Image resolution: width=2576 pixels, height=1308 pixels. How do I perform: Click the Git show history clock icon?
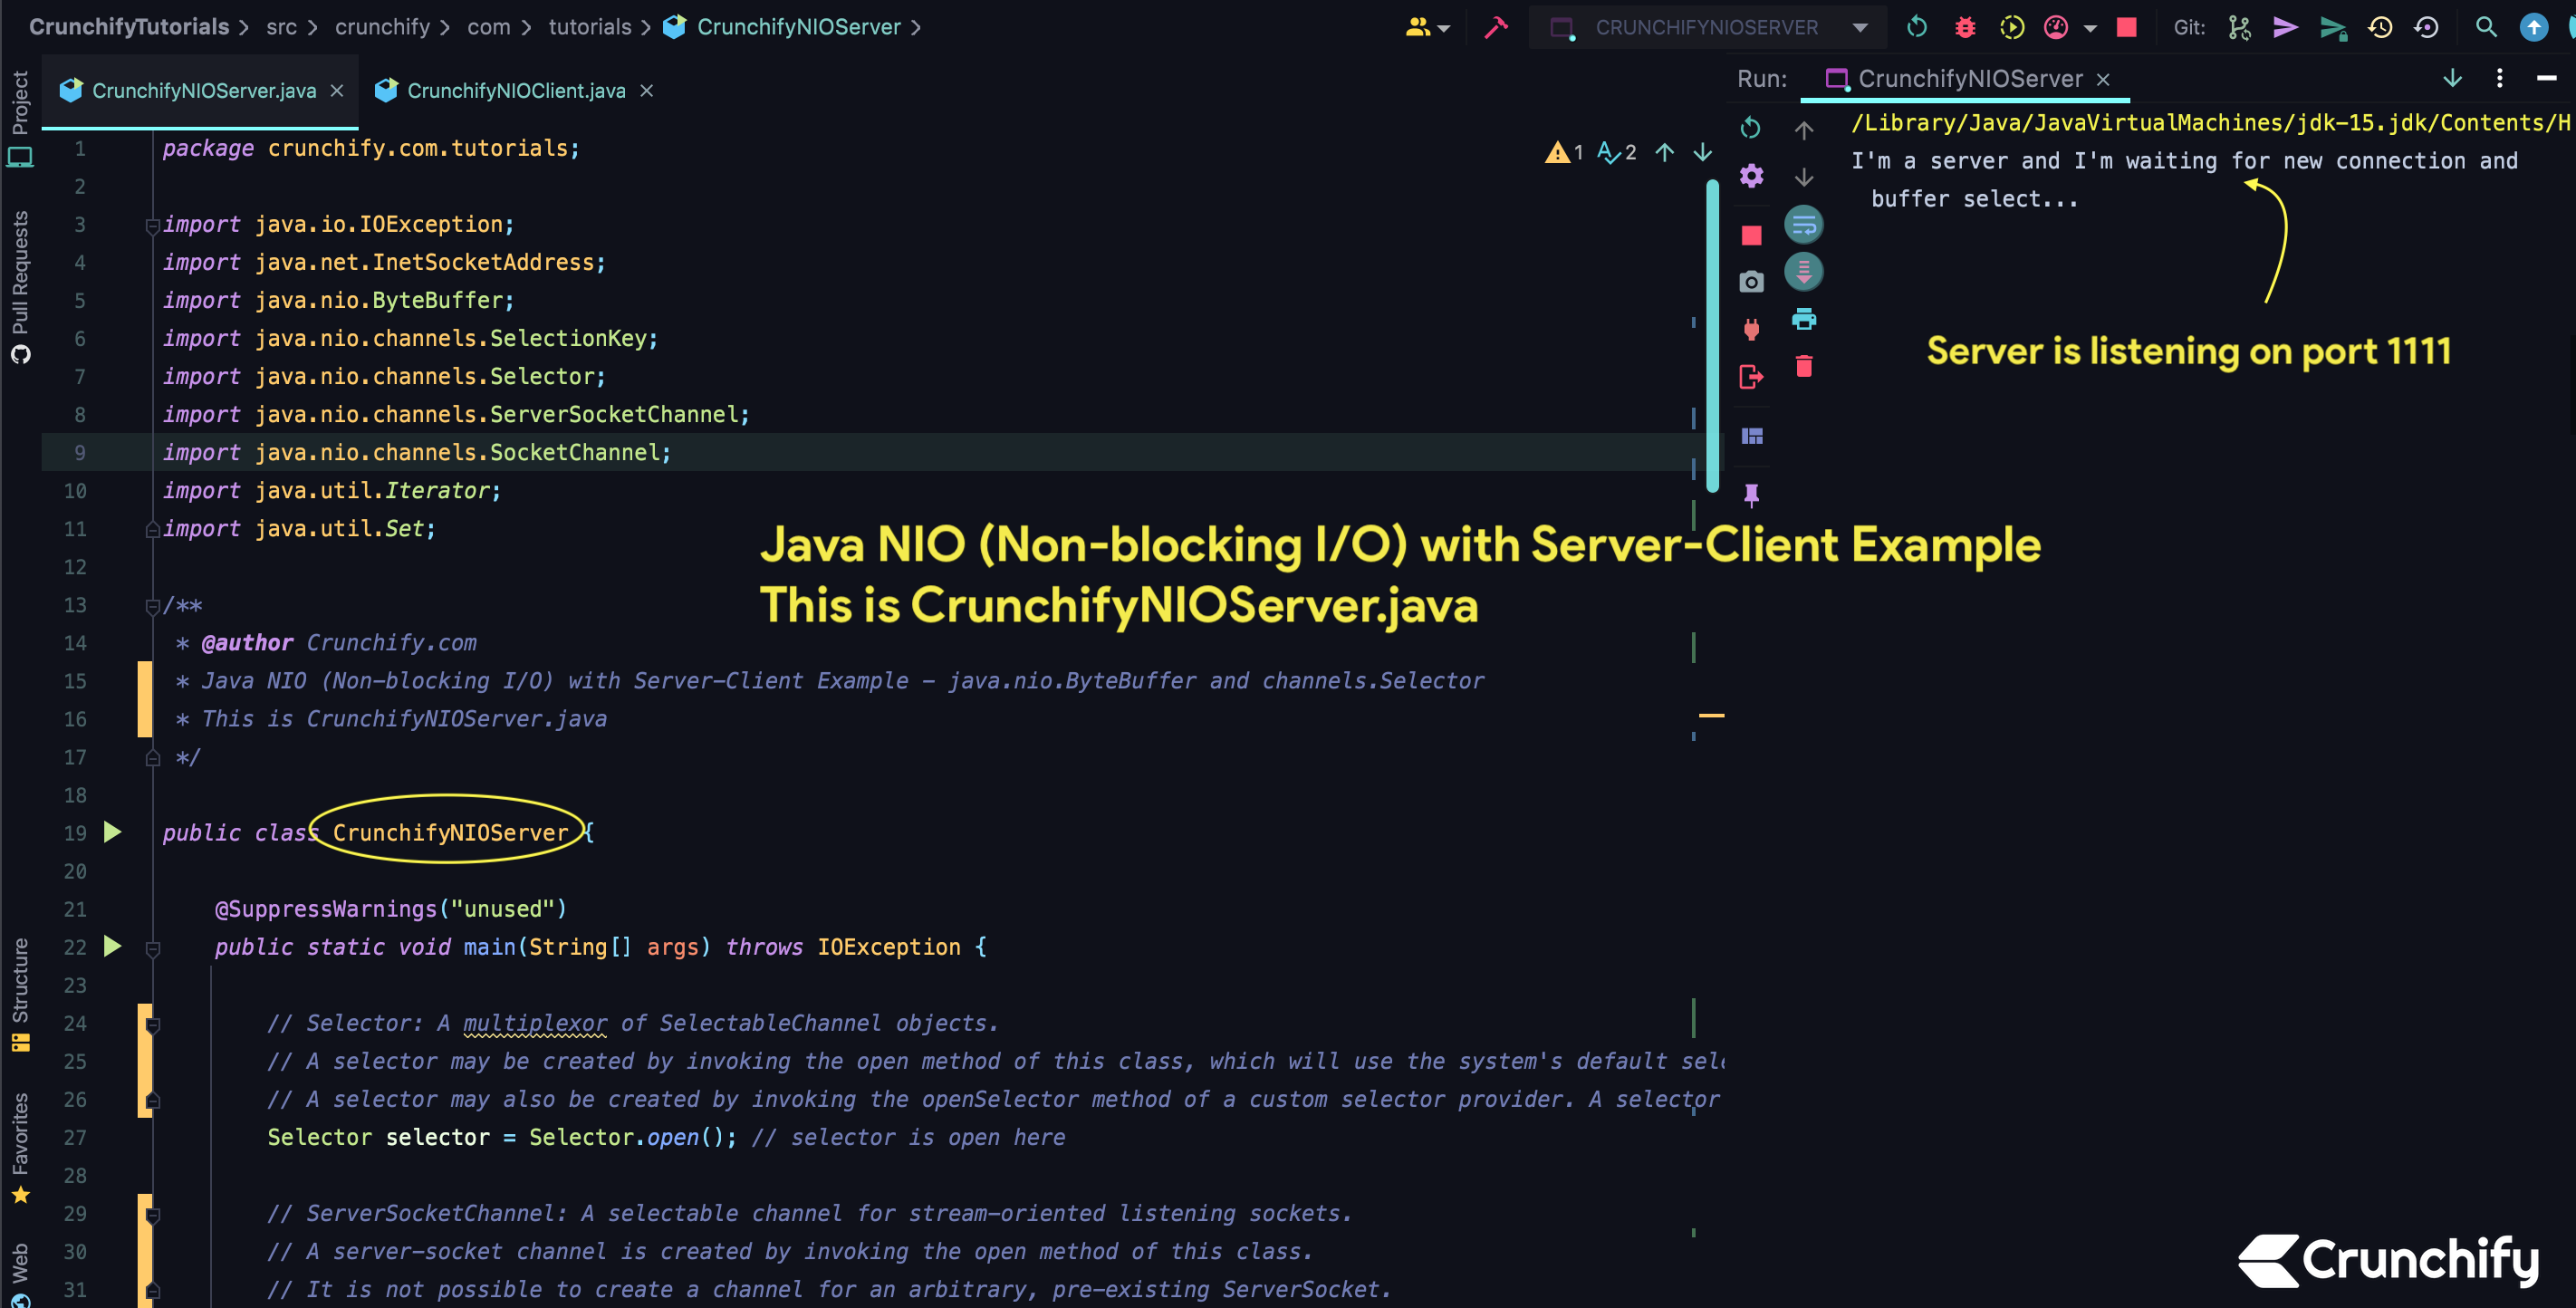tap(2380, 27)
